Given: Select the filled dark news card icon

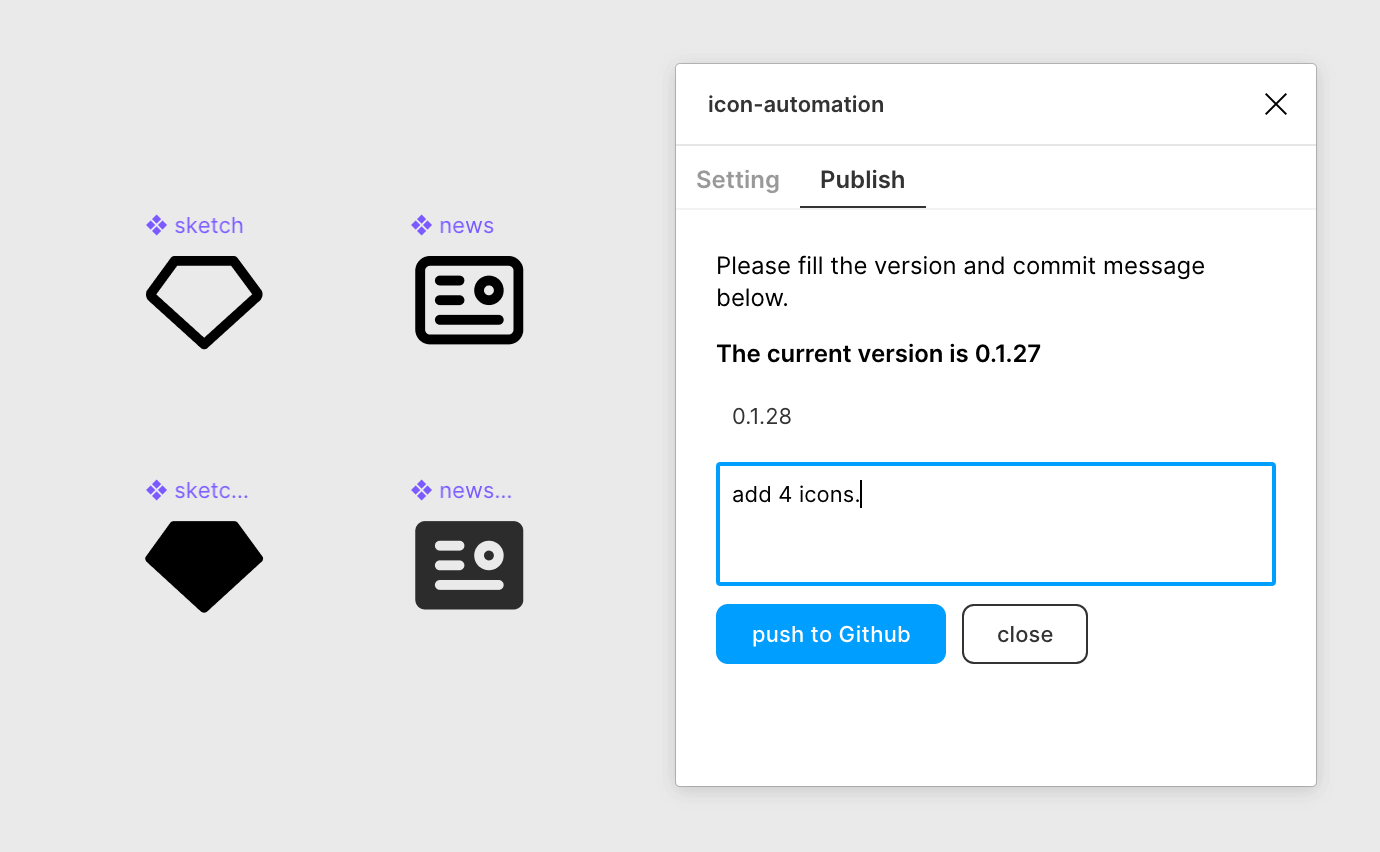Looking at the screenshot, I should [469, 565].
